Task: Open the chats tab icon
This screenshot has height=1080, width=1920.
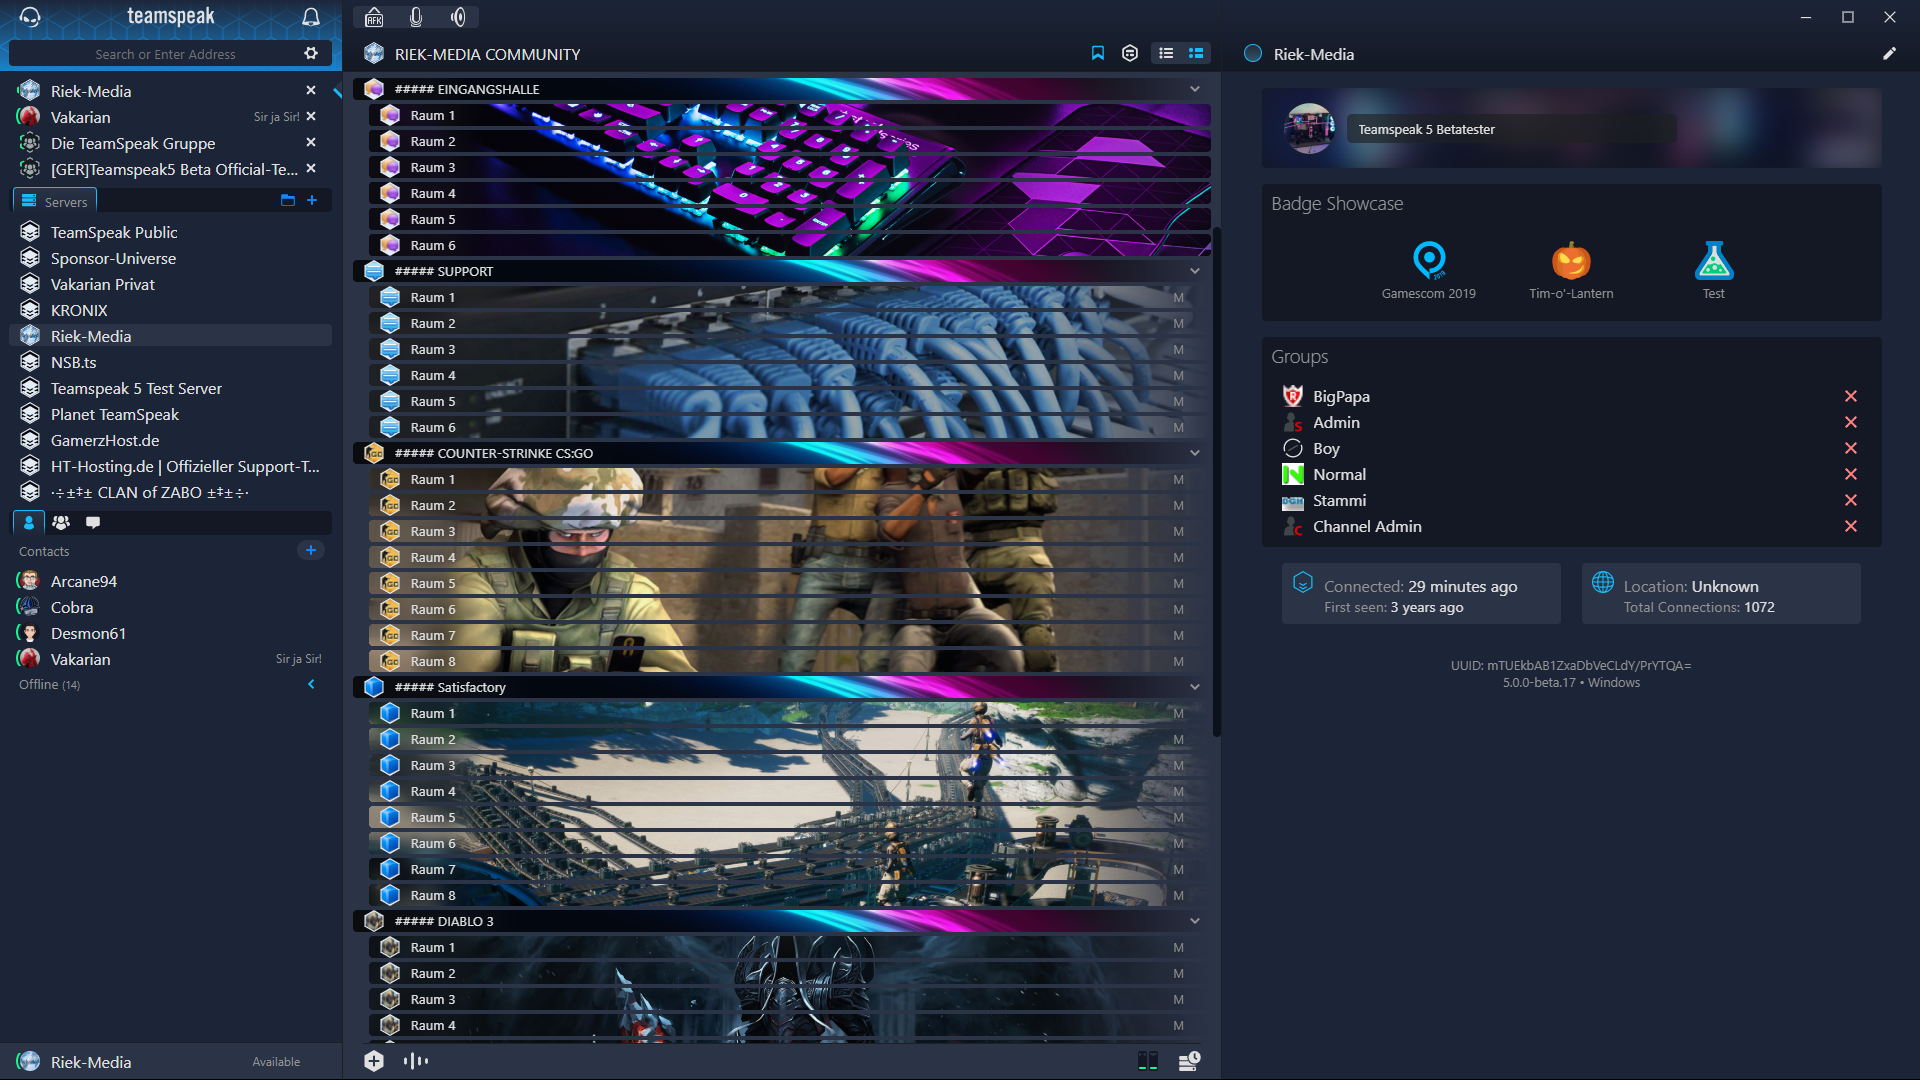Action: coord(93,522)
